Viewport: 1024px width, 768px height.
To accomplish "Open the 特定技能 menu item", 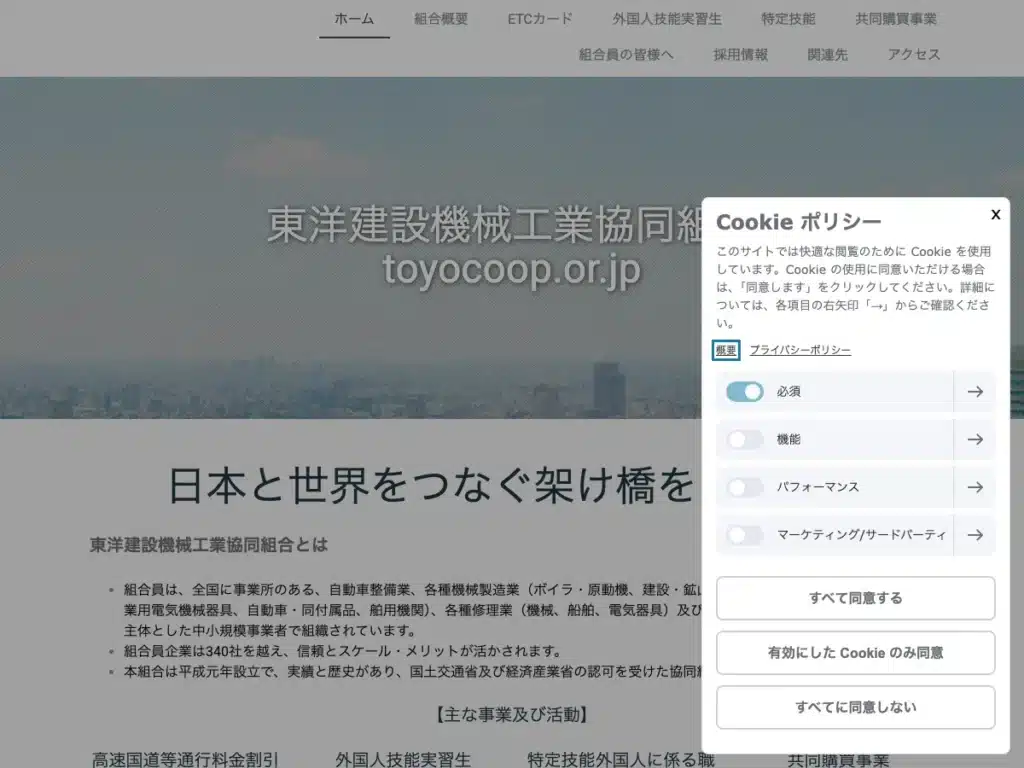I will (788, 19).
